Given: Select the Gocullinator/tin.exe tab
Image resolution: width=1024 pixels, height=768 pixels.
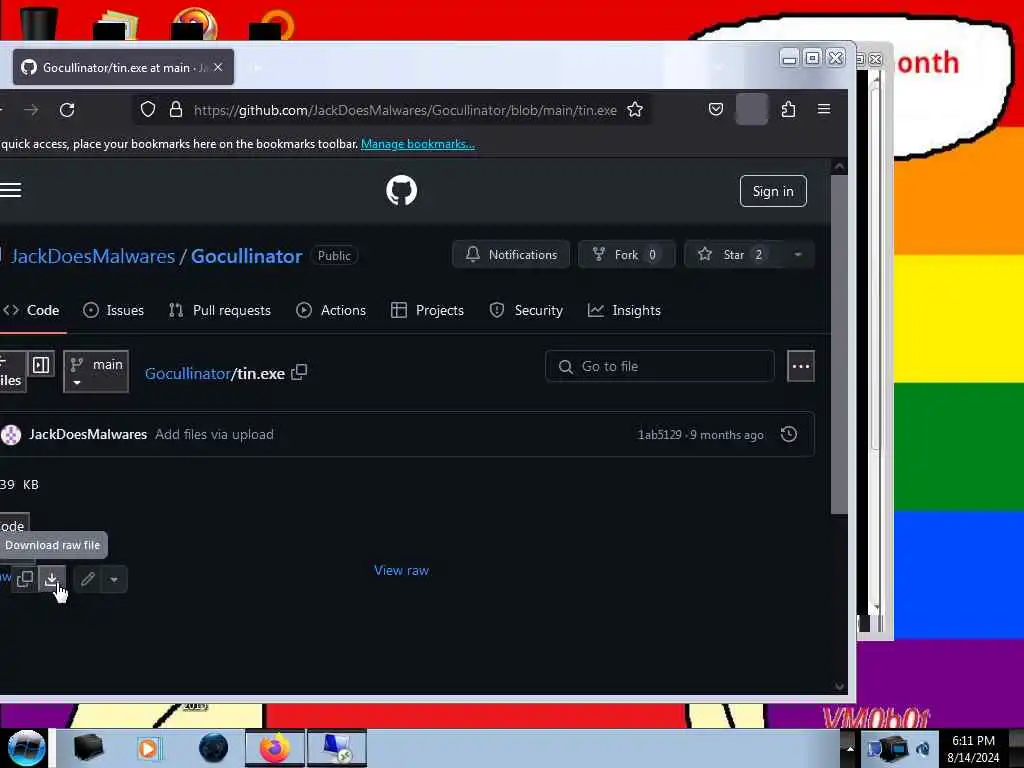Looking at the screenshot, I should pyautogui.click(x=123, y=67).
